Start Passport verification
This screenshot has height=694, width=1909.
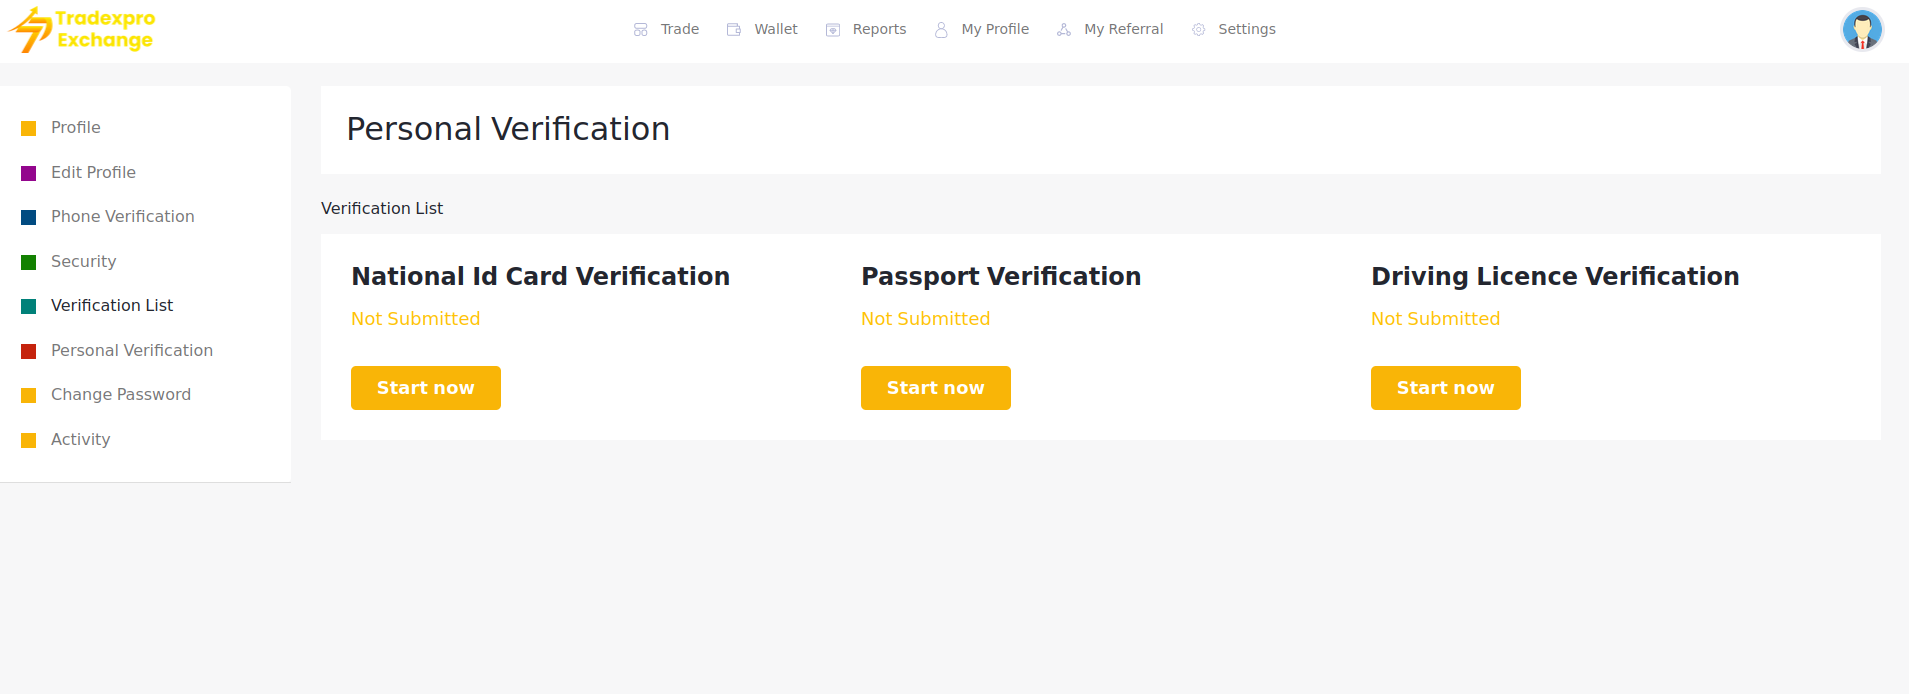(936, 388)
